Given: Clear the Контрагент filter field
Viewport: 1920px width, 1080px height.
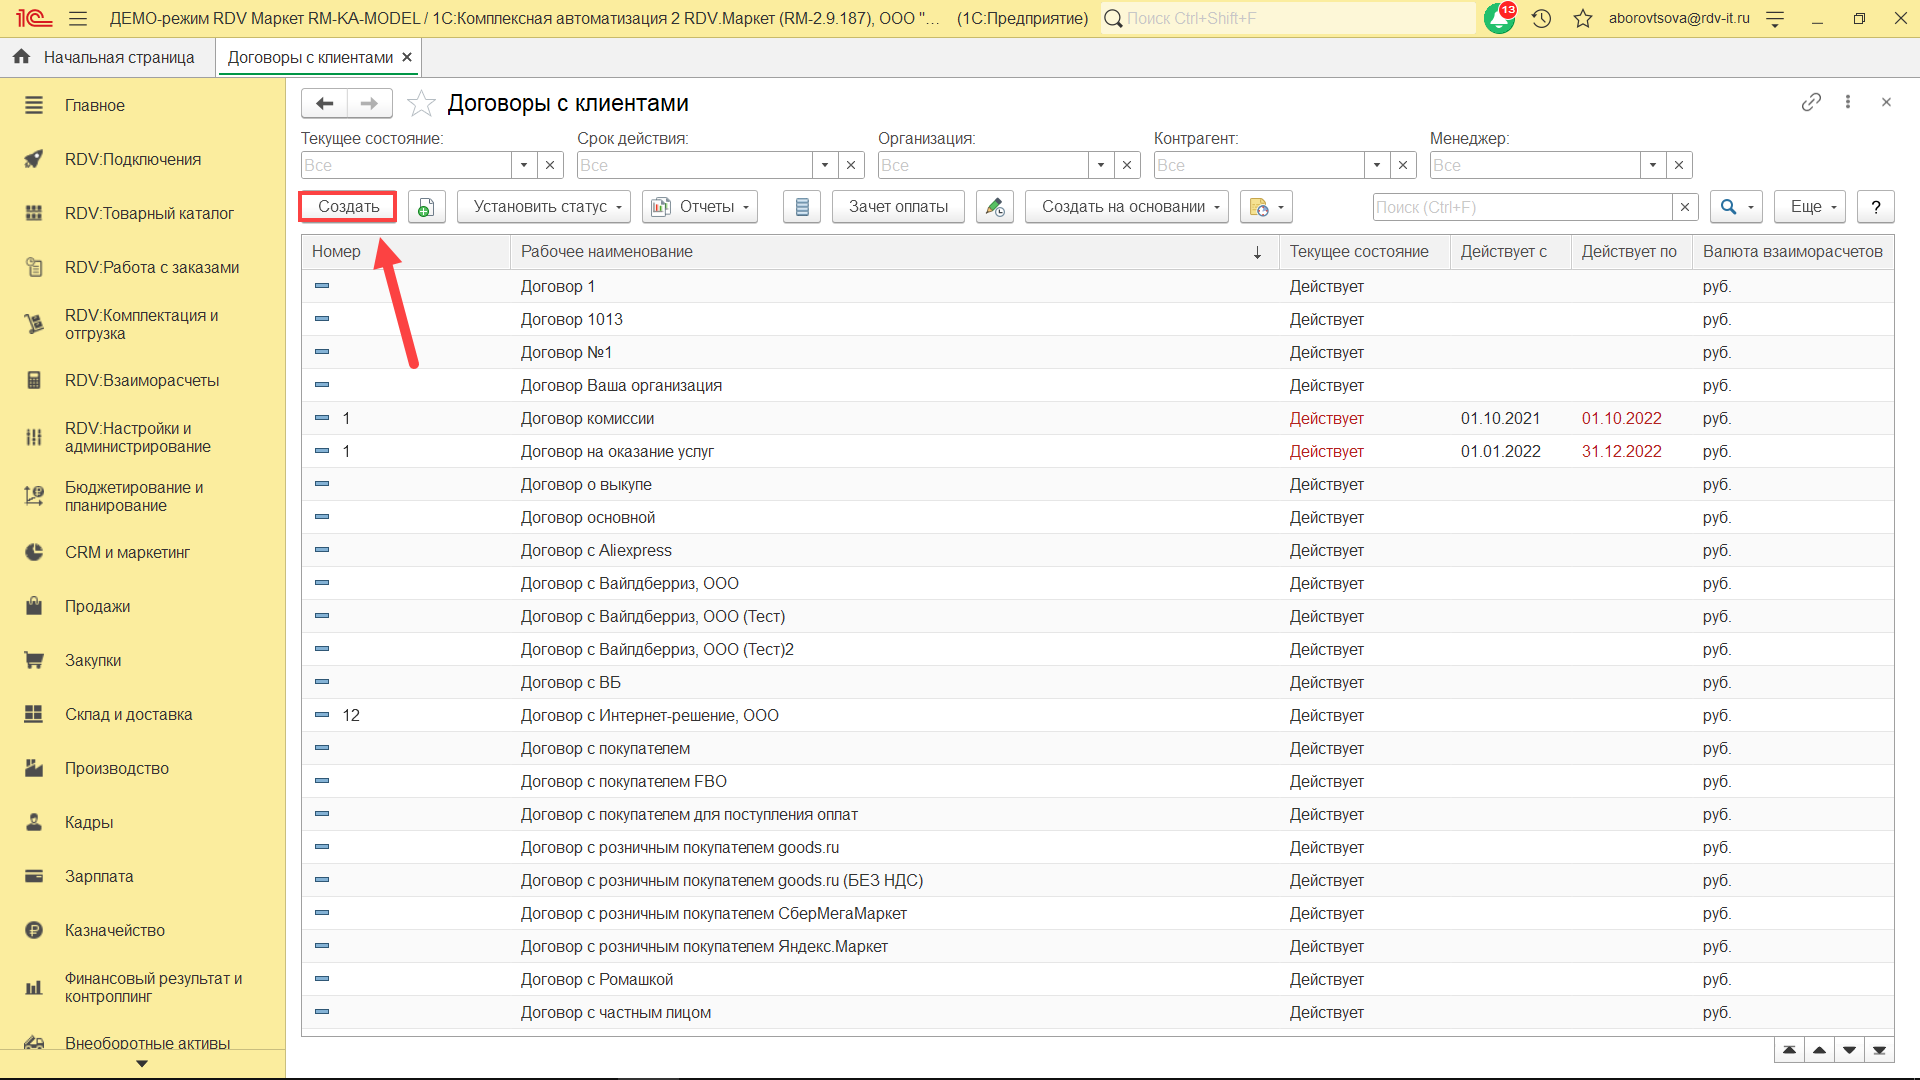Looking at the screenshot, I should point(1403,165).
